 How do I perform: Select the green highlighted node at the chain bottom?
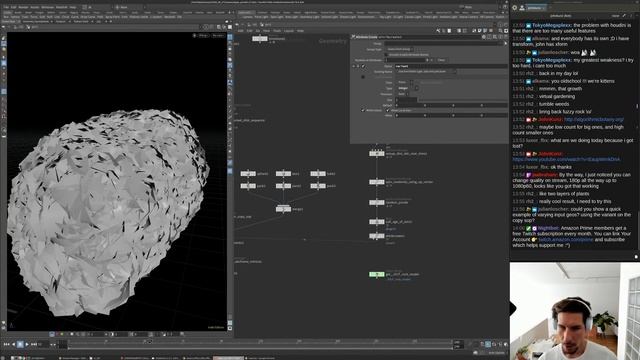(377, 274)
